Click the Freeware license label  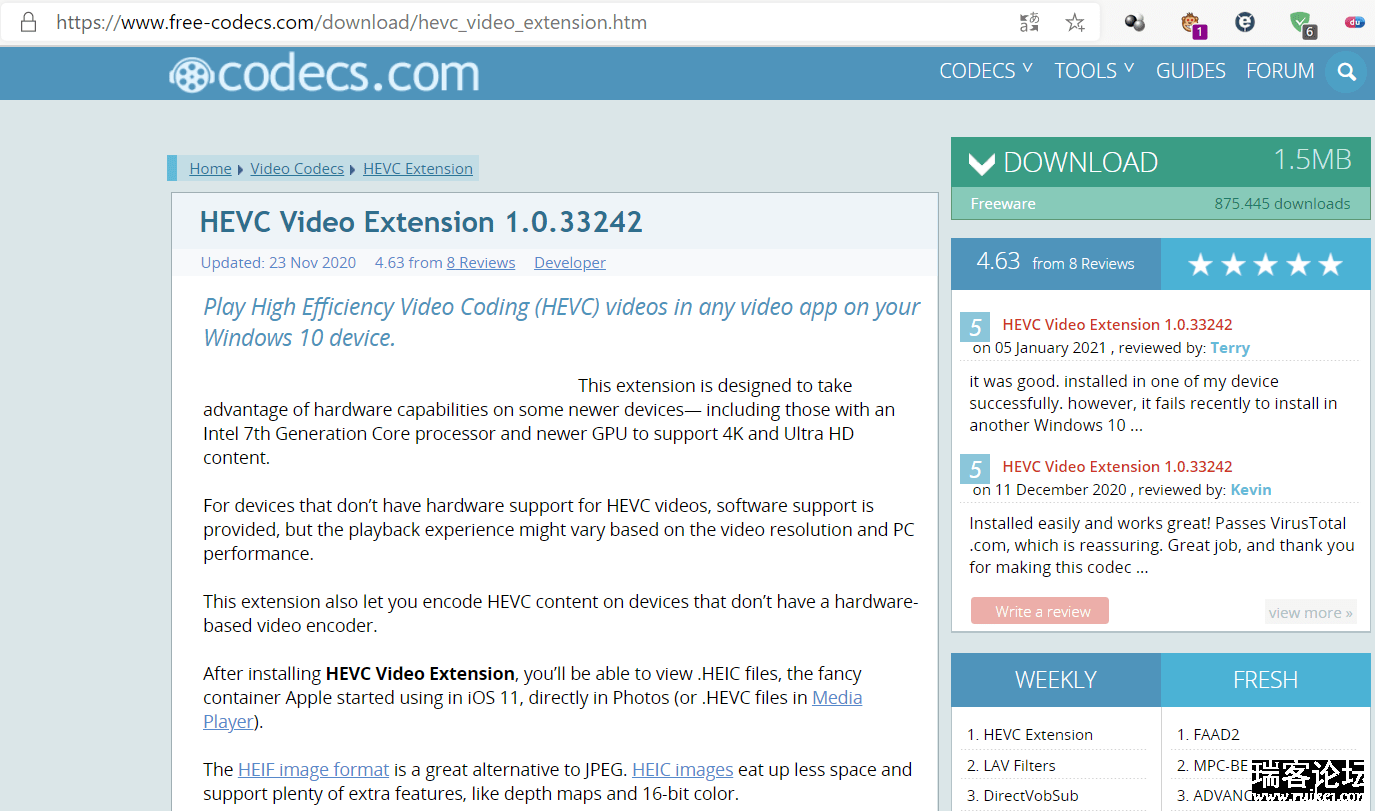pos(1003,203)
